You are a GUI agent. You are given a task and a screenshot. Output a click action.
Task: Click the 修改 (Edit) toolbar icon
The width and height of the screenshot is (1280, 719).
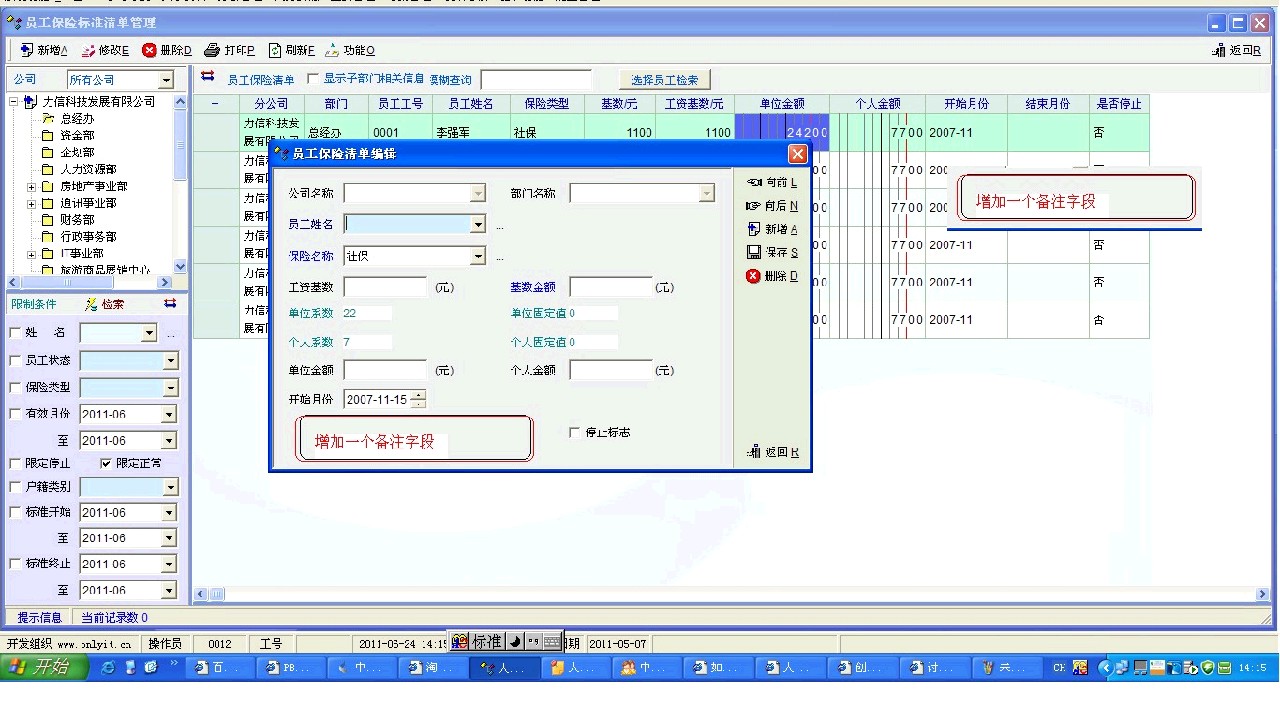point(89,50)
